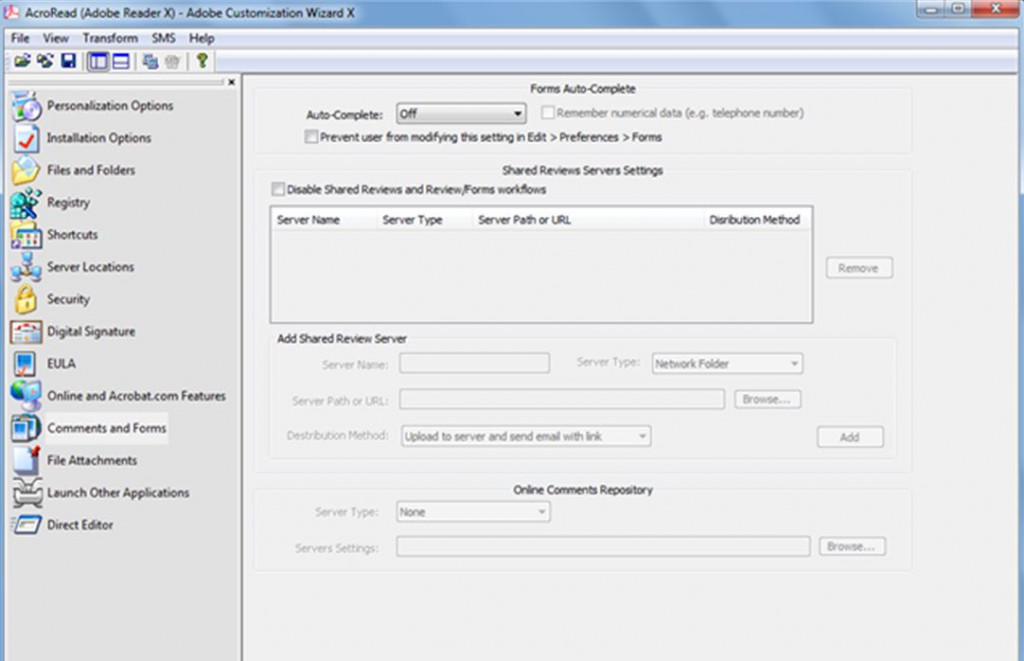Click the Server Name input field
This screenshot has height=661, width=1024.
[474, 363]
